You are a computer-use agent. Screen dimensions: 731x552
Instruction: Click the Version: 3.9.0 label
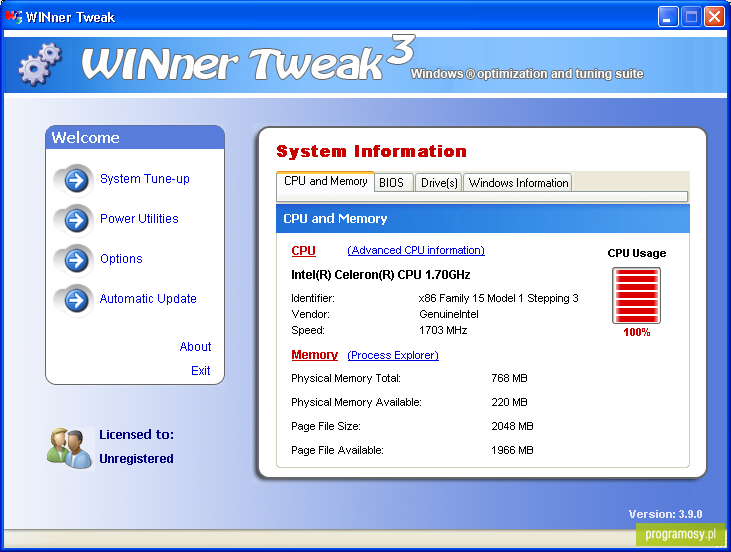pos(665,514)
